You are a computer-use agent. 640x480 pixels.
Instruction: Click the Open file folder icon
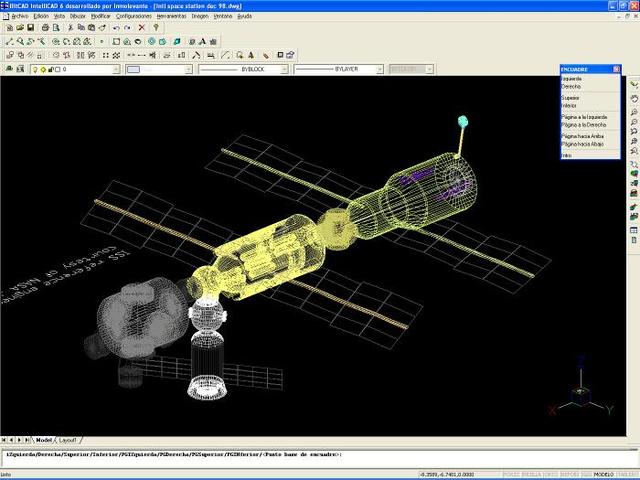[x=20, y=28]
